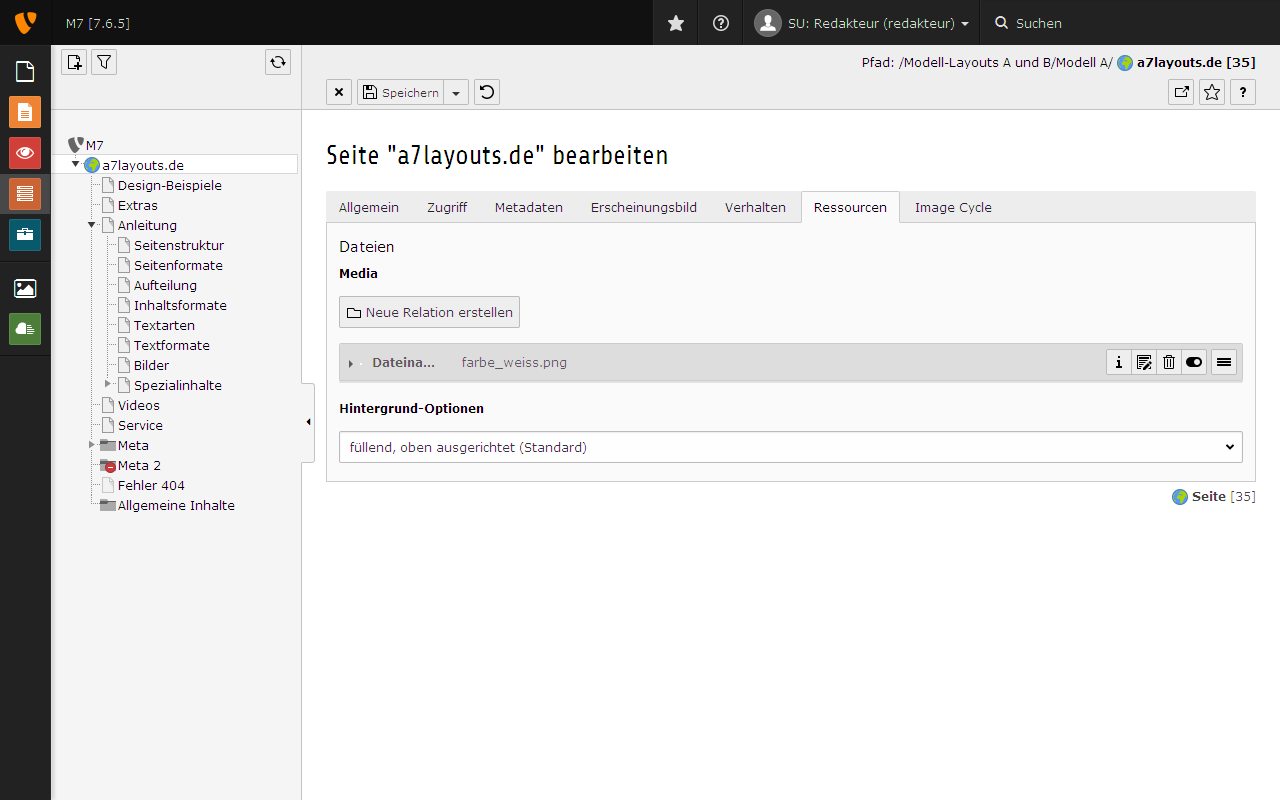Click the Suchen search field
The image size is (1280, 800).
pyautogui.click(x=1130, y=23)
